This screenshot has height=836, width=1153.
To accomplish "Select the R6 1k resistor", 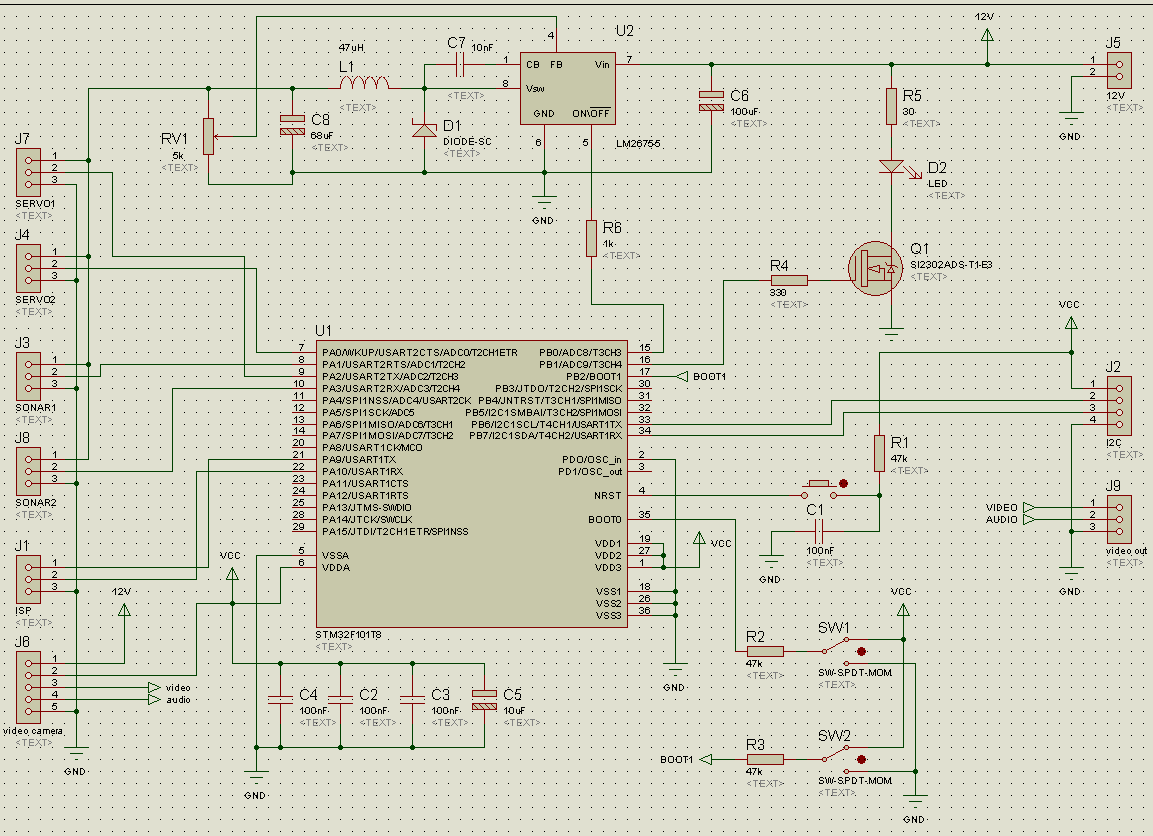I will pyautogui.click(x=591, y=239).
